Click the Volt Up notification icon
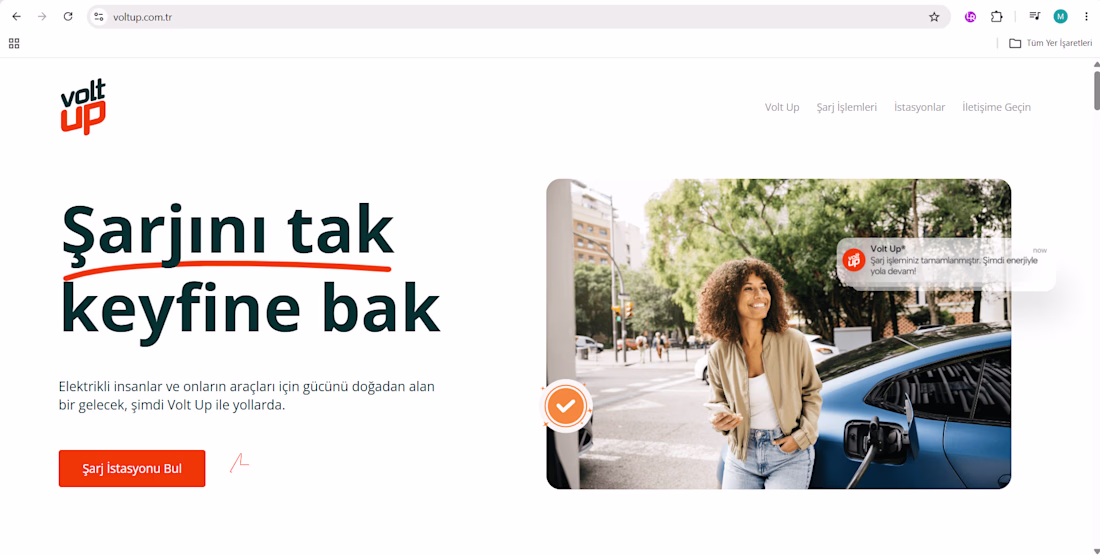The image size is (1100, 555). (854, 260)
